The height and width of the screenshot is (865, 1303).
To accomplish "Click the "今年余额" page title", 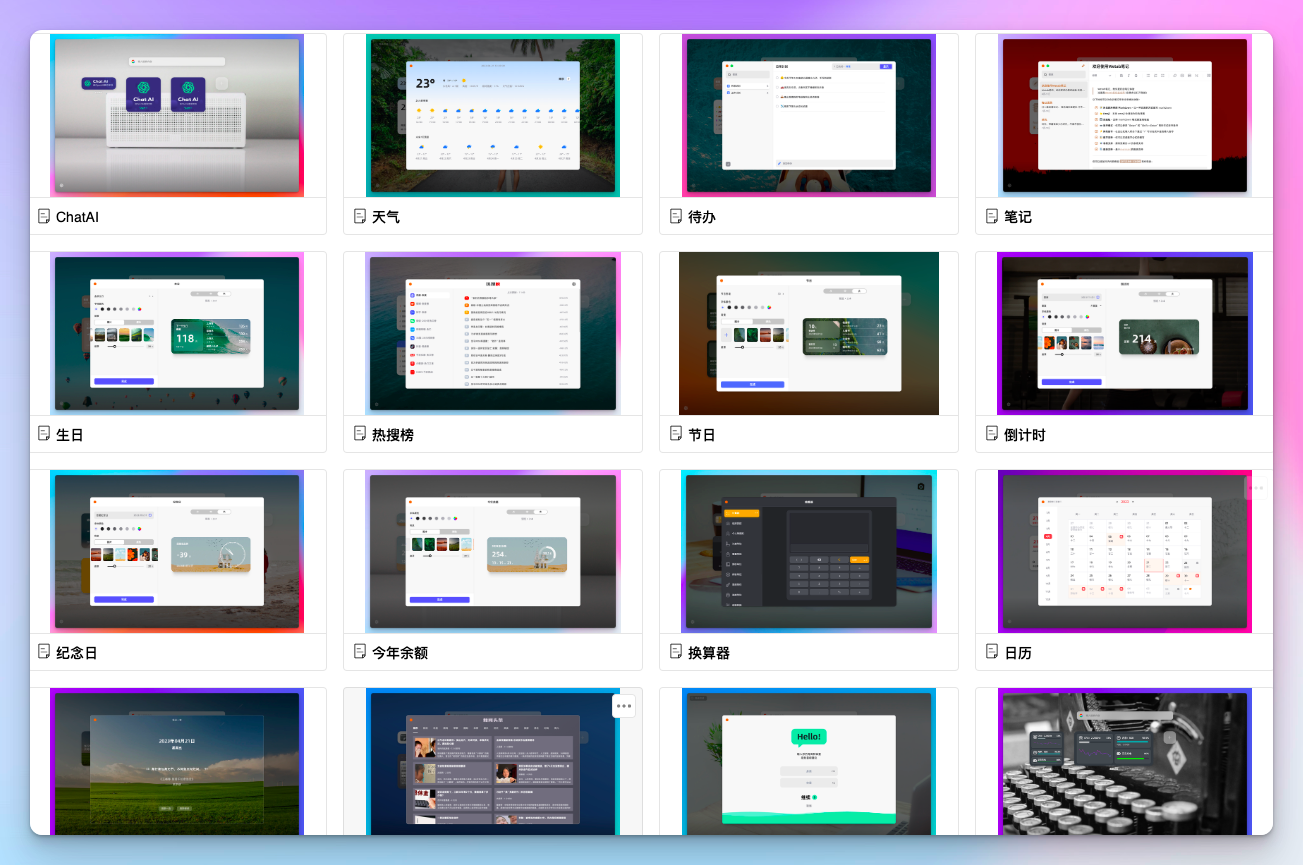I will coord(400,653).
